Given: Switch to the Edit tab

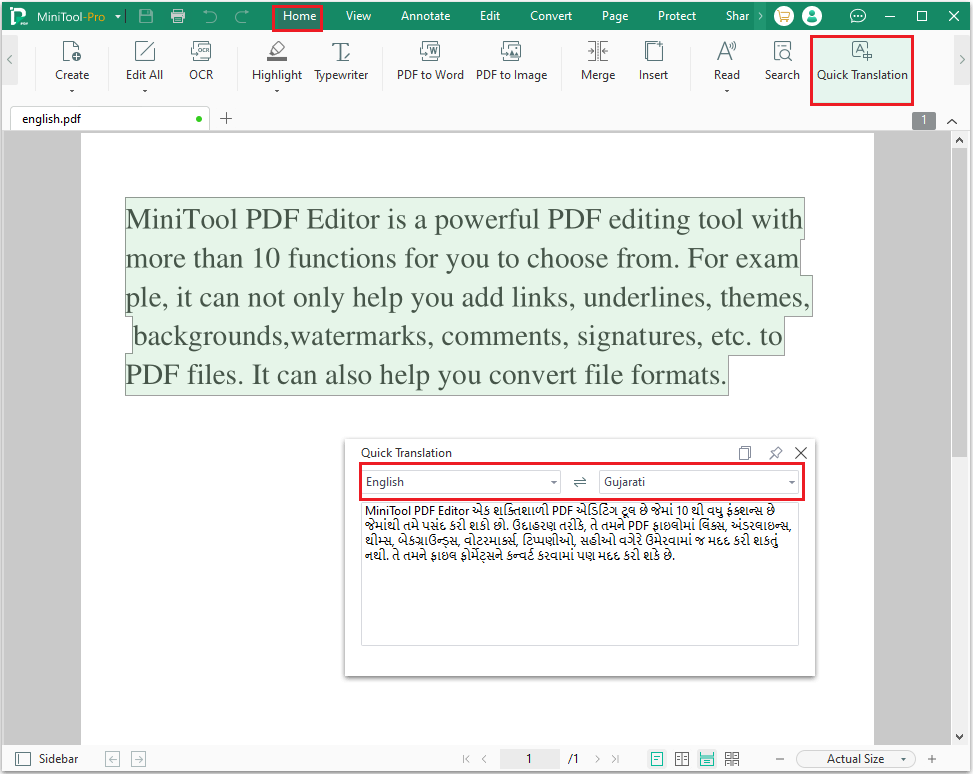Looking at the screenshot, I should click(490, 16).
